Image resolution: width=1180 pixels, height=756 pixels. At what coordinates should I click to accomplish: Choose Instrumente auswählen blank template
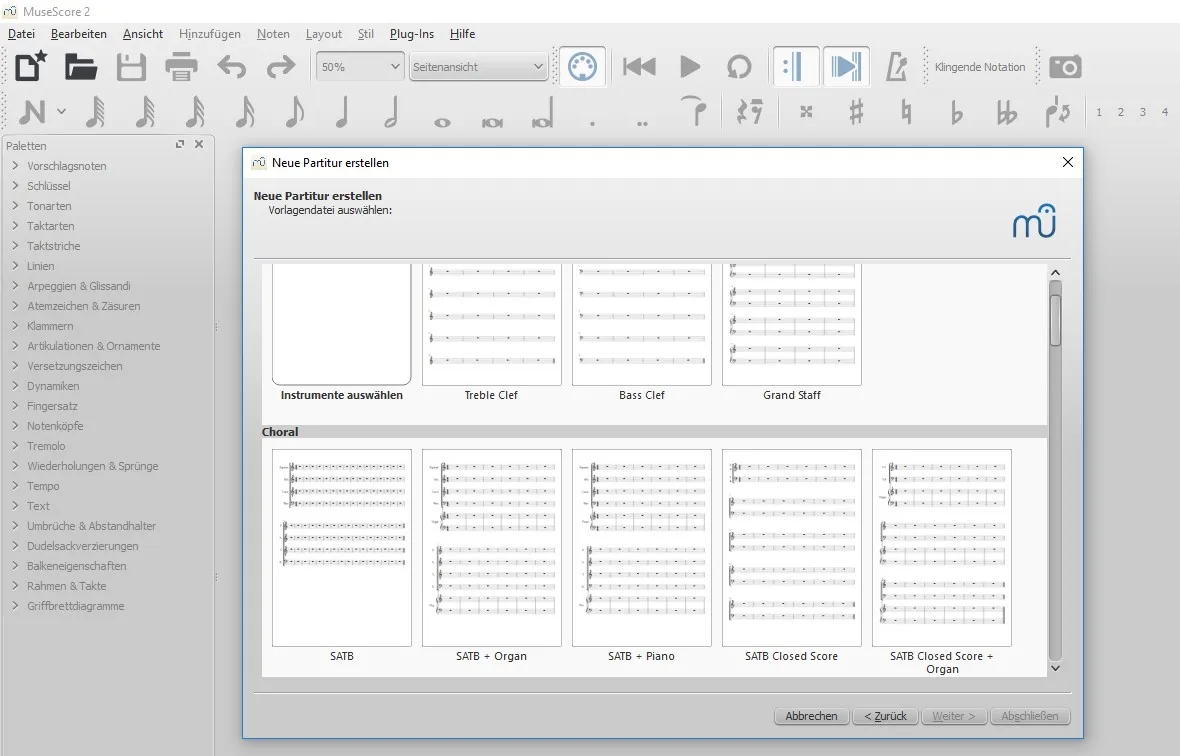(x=342, y=324)
